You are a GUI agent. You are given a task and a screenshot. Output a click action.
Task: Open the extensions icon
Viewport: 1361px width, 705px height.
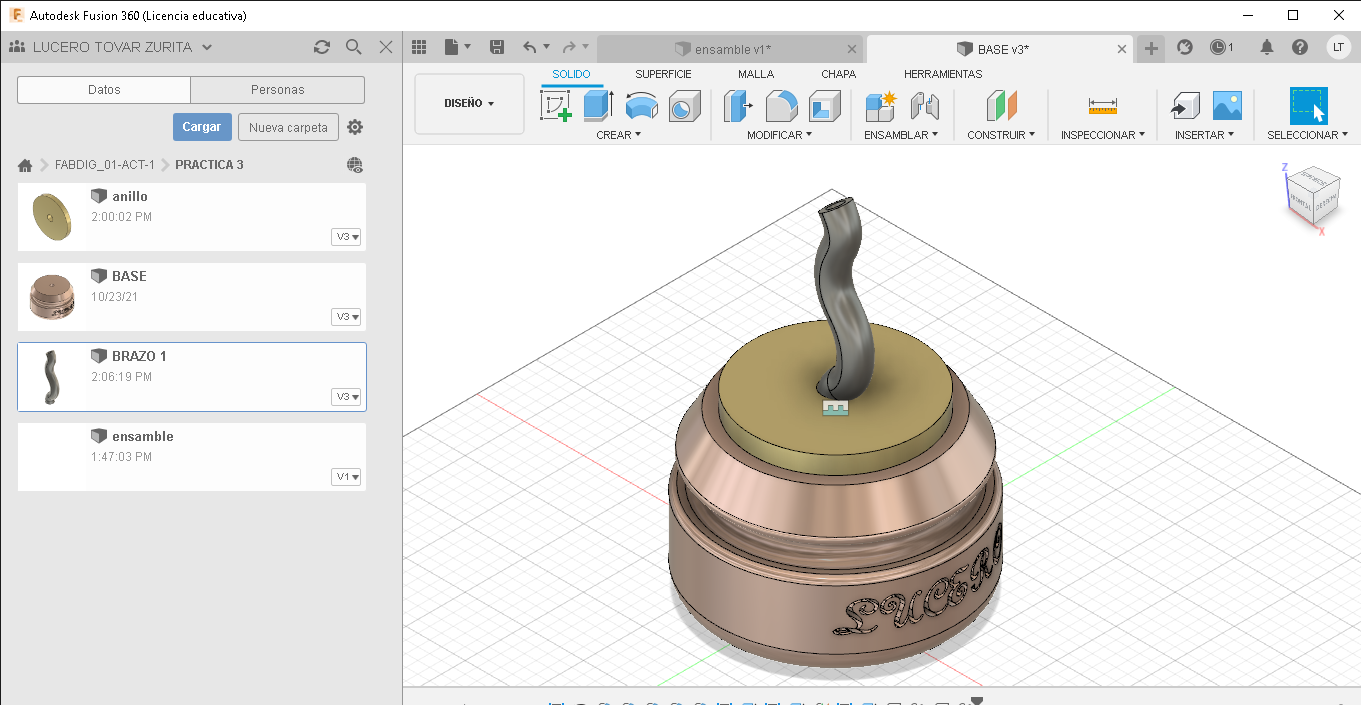(x=1185, y=47)
